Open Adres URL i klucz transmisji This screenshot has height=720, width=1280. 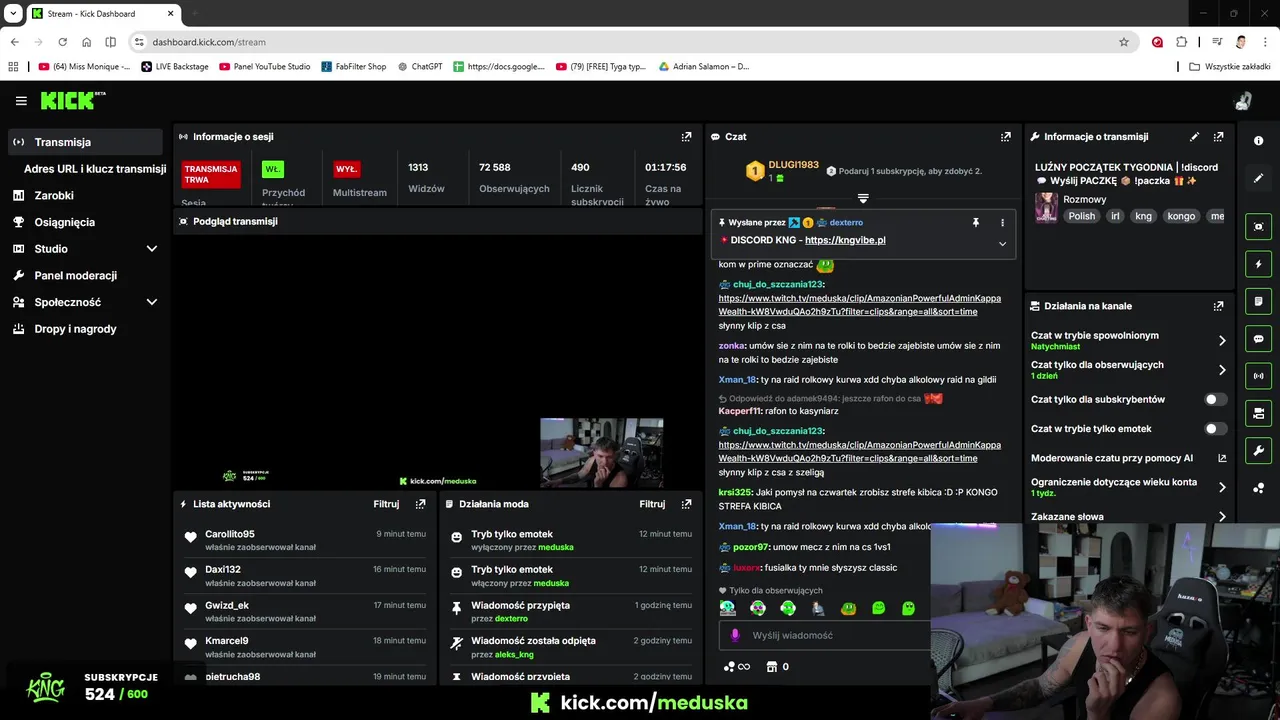pos(95,169)
